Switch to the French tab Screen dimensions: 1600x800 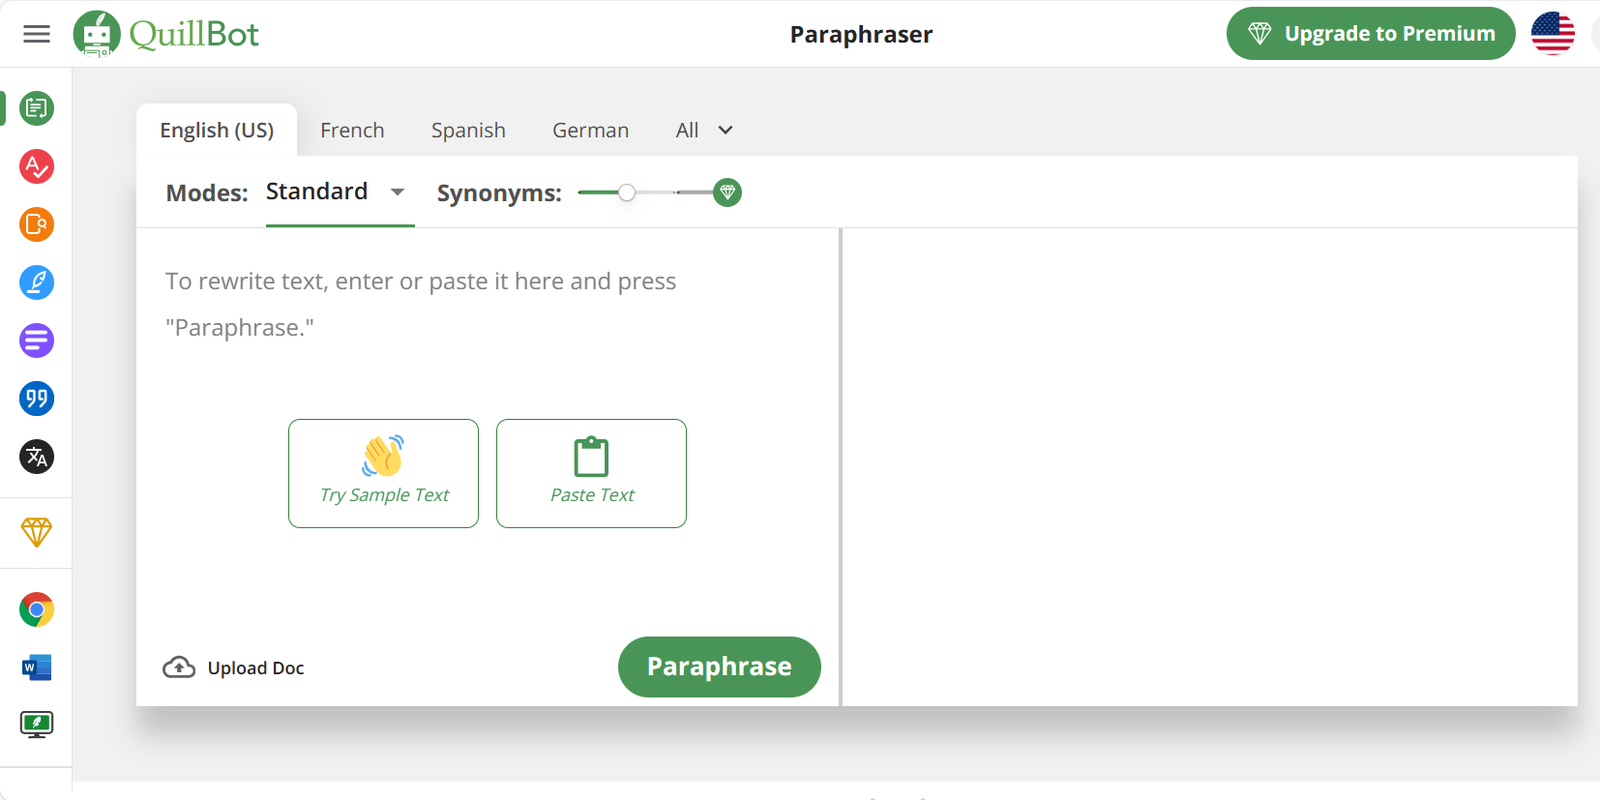pos(352,130)
